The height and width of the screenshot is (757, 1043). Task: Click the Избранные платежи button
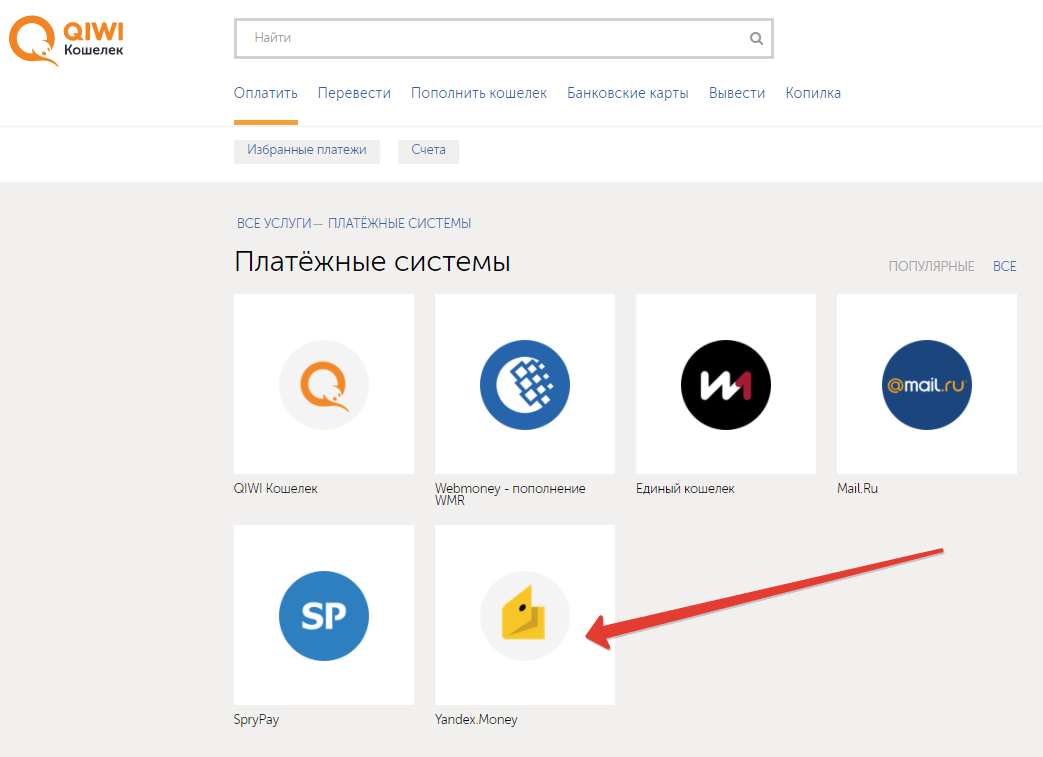coord(307,151)
